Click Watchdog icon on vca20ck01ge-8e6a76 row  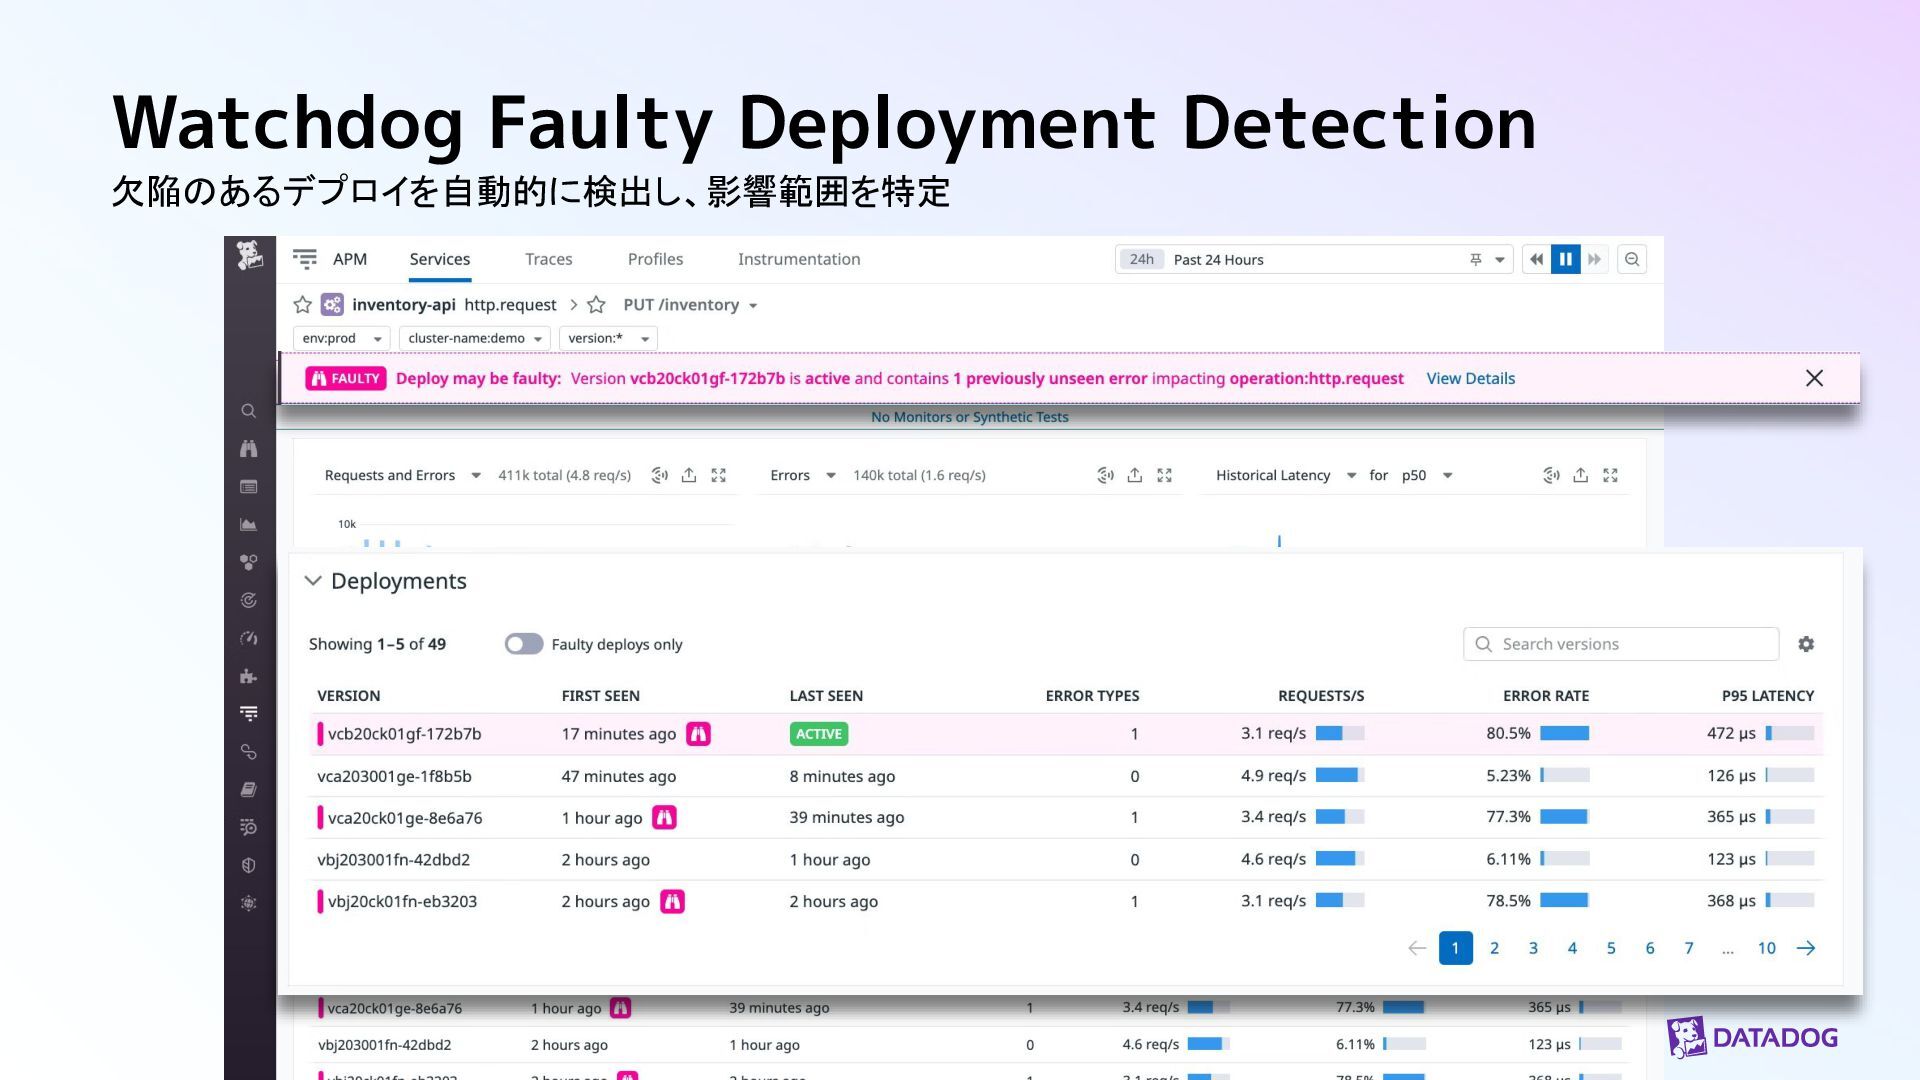pos(664,818)
